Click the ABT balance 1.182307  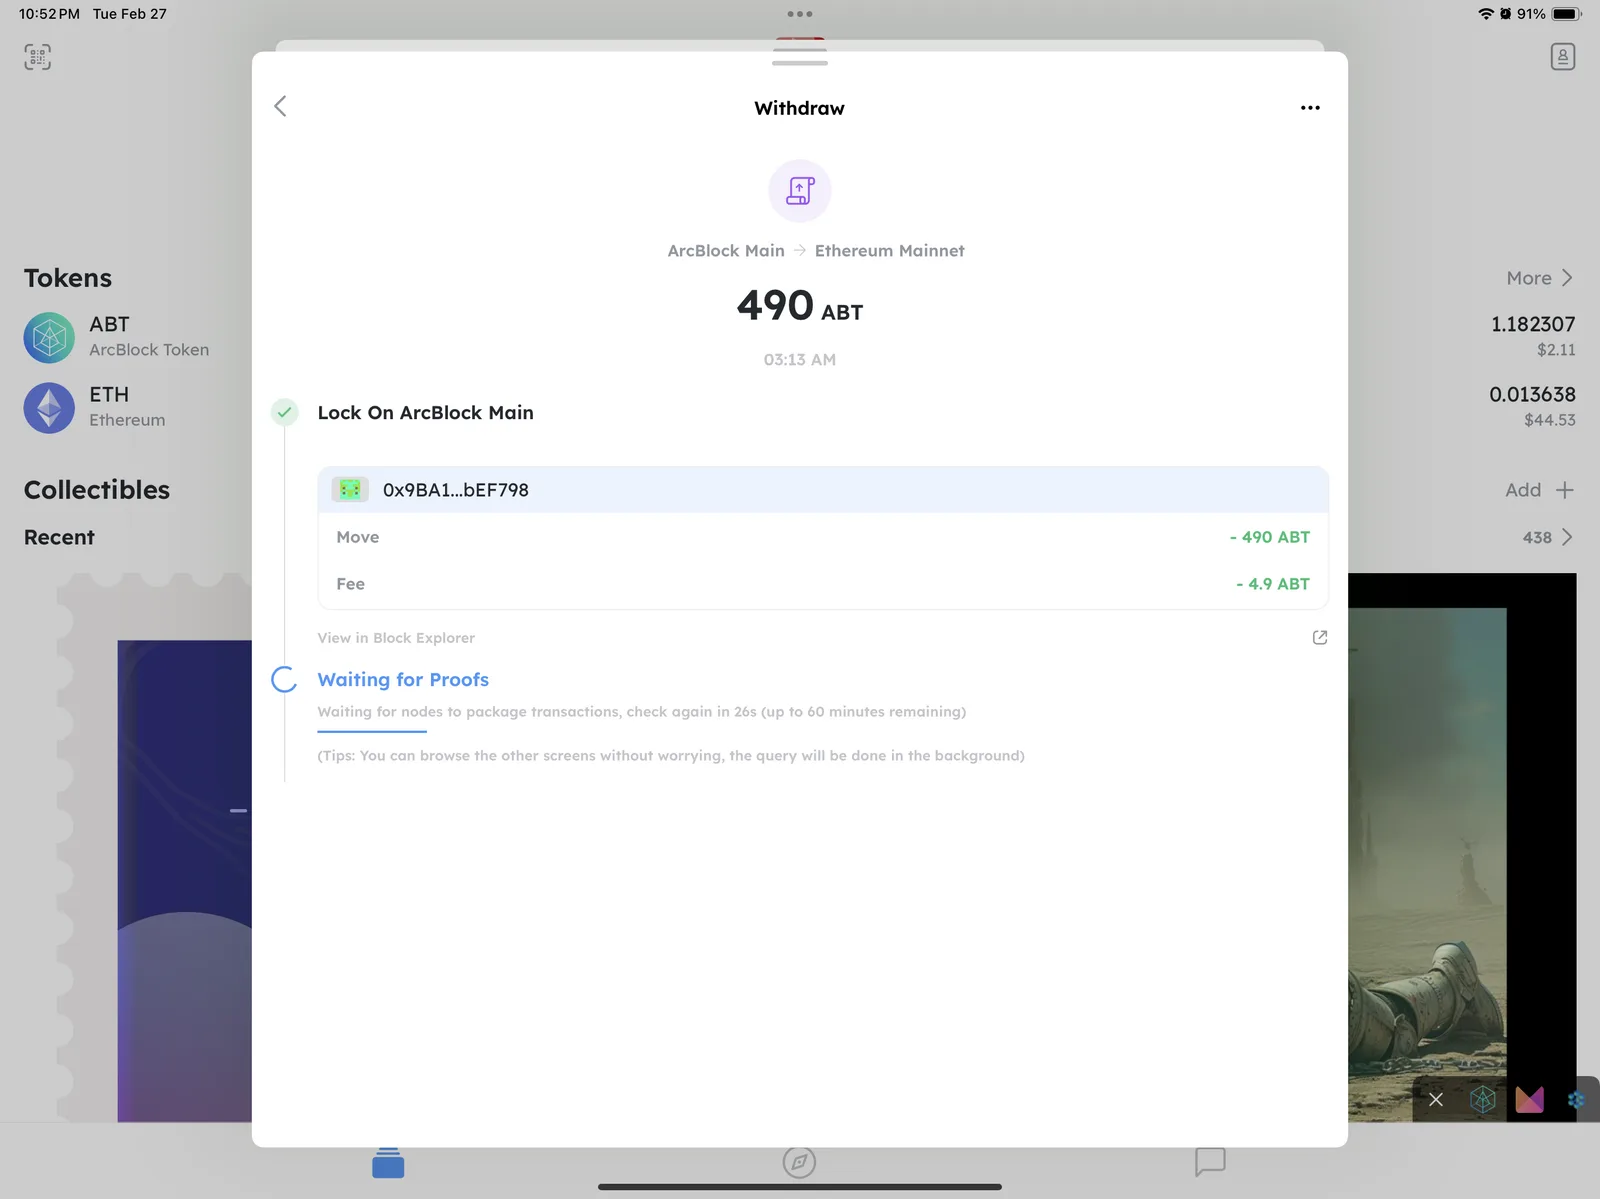coord(1533,324)
